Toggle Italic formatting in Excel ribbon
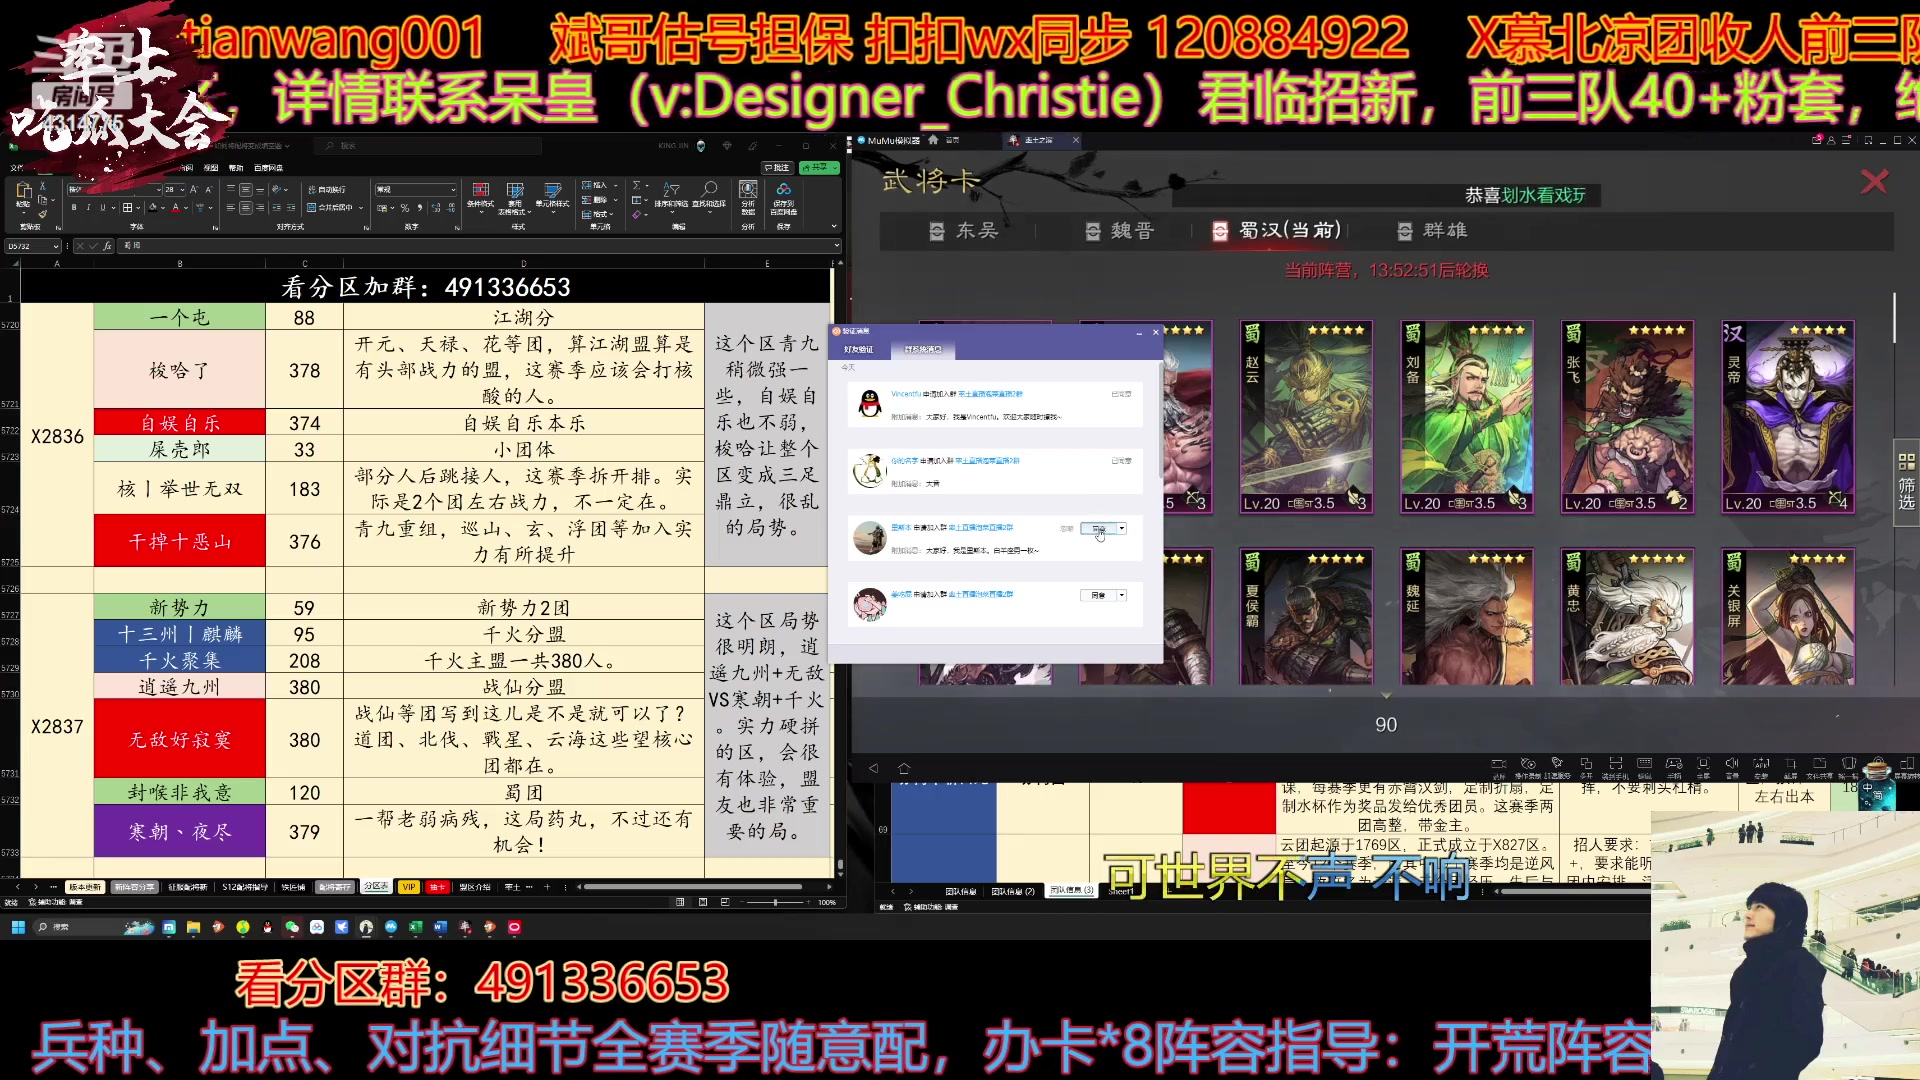The image size is (1920, 1080). click(88, 207)
